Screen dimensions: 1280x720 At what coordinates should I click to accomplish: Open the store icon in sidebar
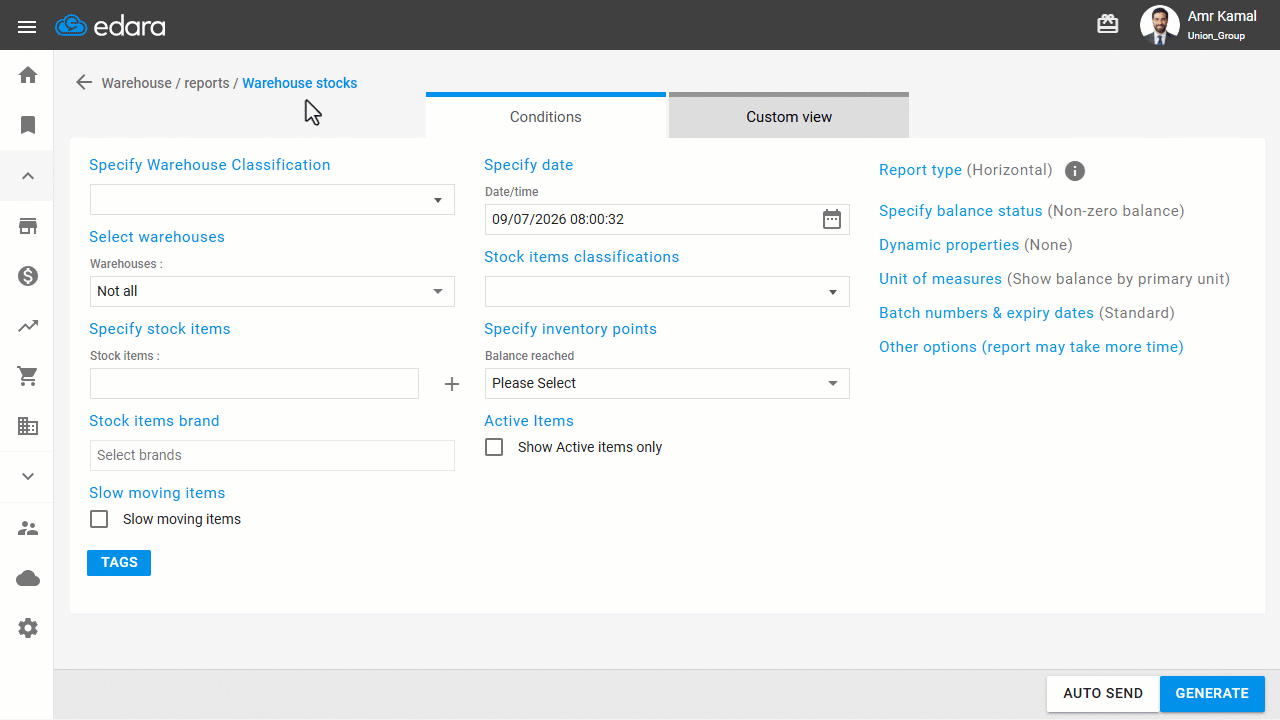[28, 226]
